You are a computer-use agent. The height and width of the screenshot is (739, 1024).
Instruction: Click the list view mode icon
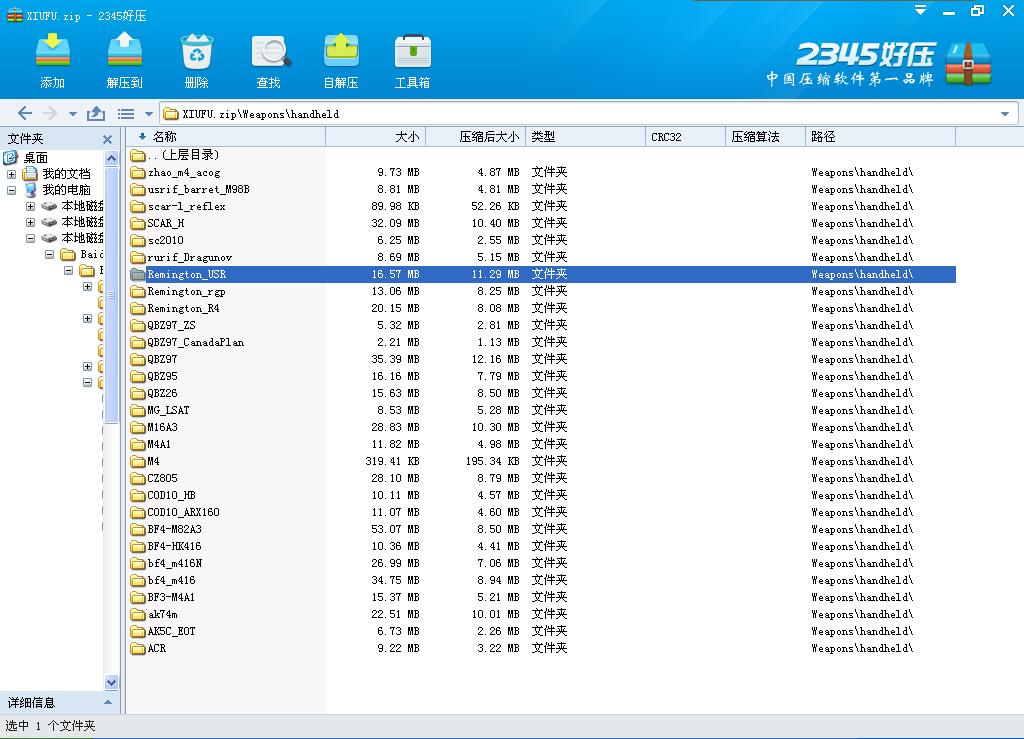[x=126, y=114]
